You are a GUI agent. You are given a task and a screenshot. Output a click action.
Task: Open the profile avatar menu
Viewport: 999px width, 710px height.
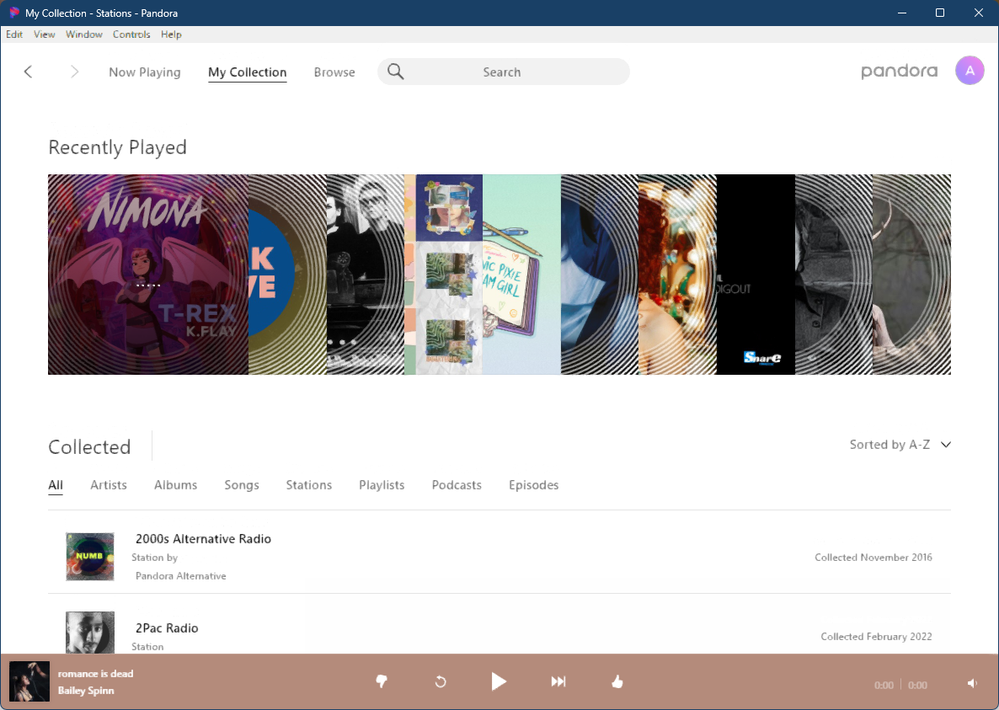click(969, 71)
